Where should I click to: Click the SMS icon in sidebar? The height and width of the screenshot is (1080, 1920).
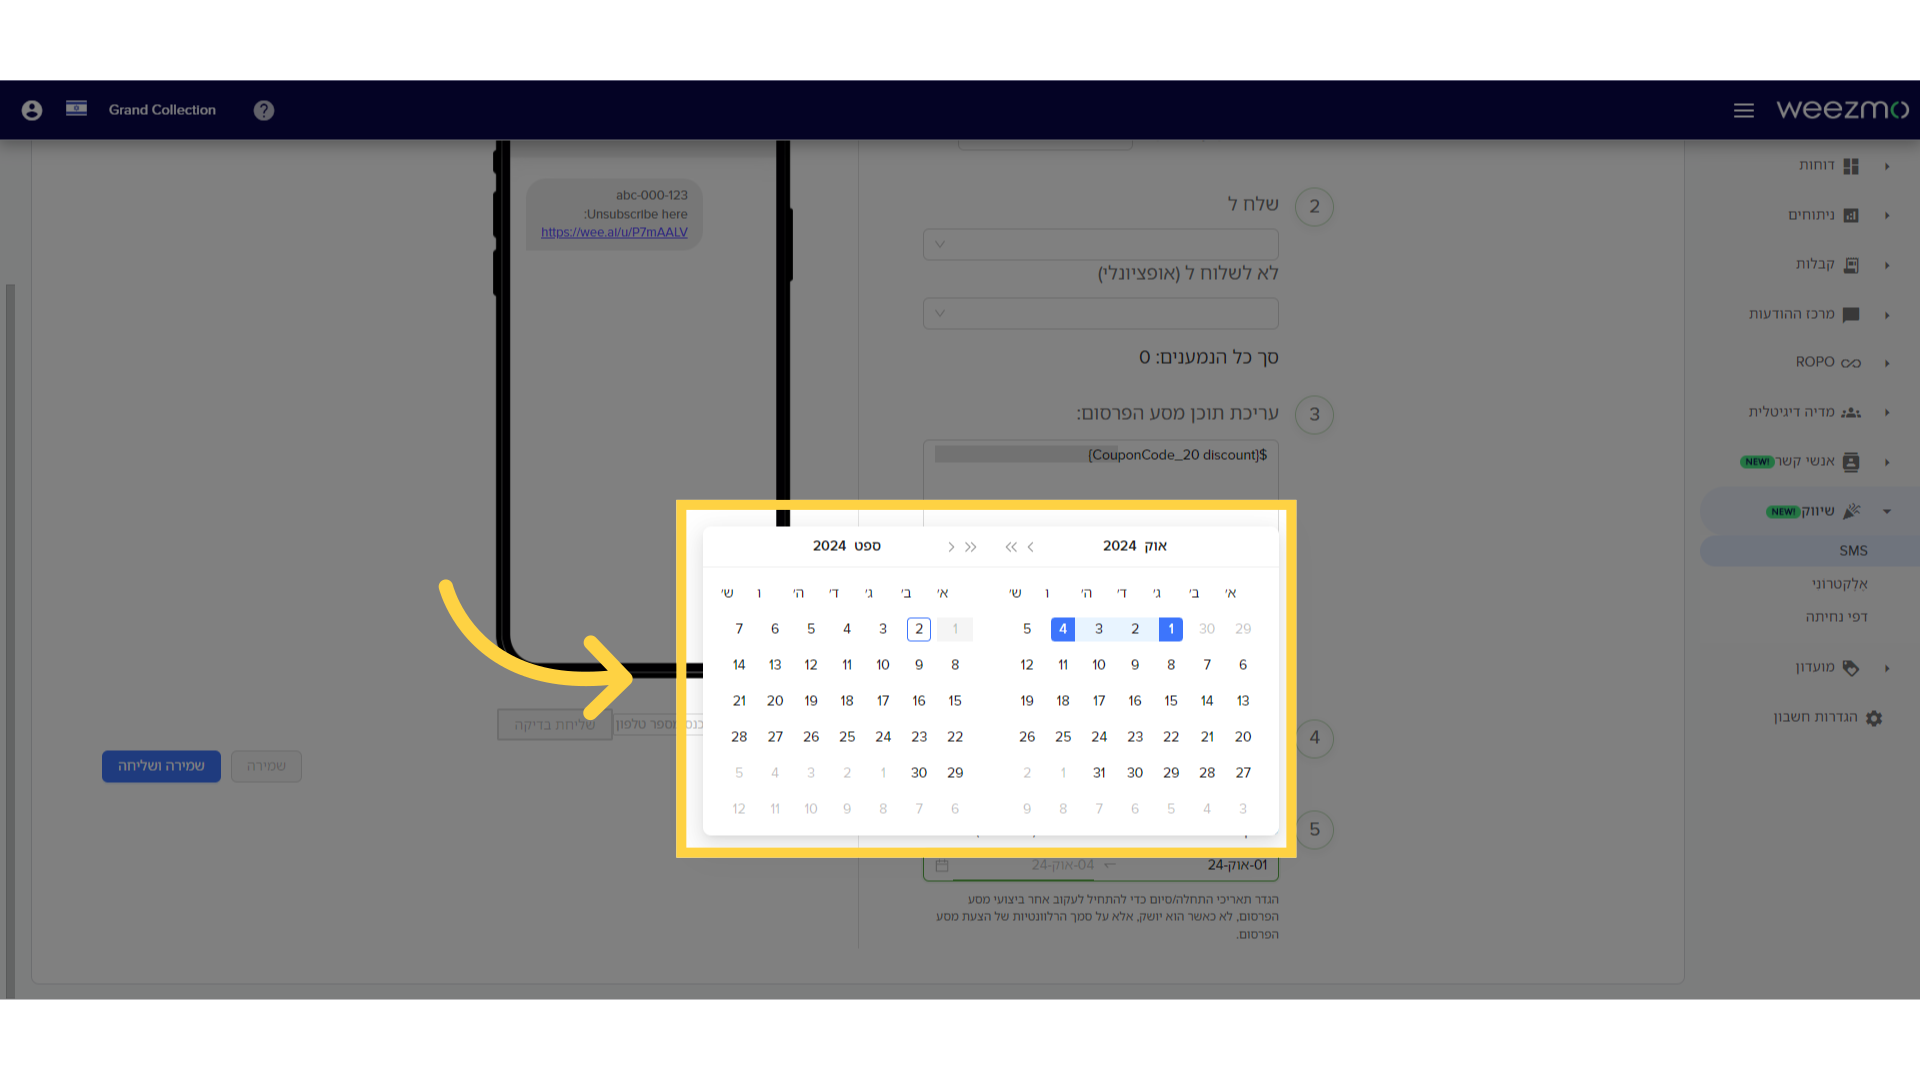click(x=1851, y=551)
